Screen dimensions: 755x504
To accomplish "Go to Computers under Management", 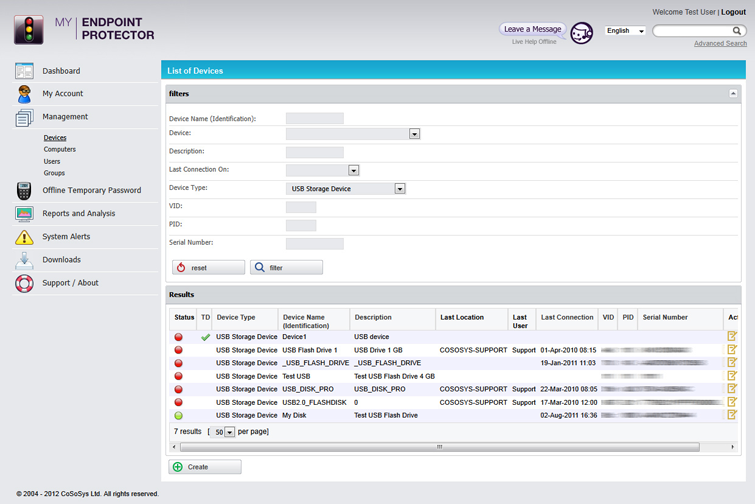I will point(60,150).
